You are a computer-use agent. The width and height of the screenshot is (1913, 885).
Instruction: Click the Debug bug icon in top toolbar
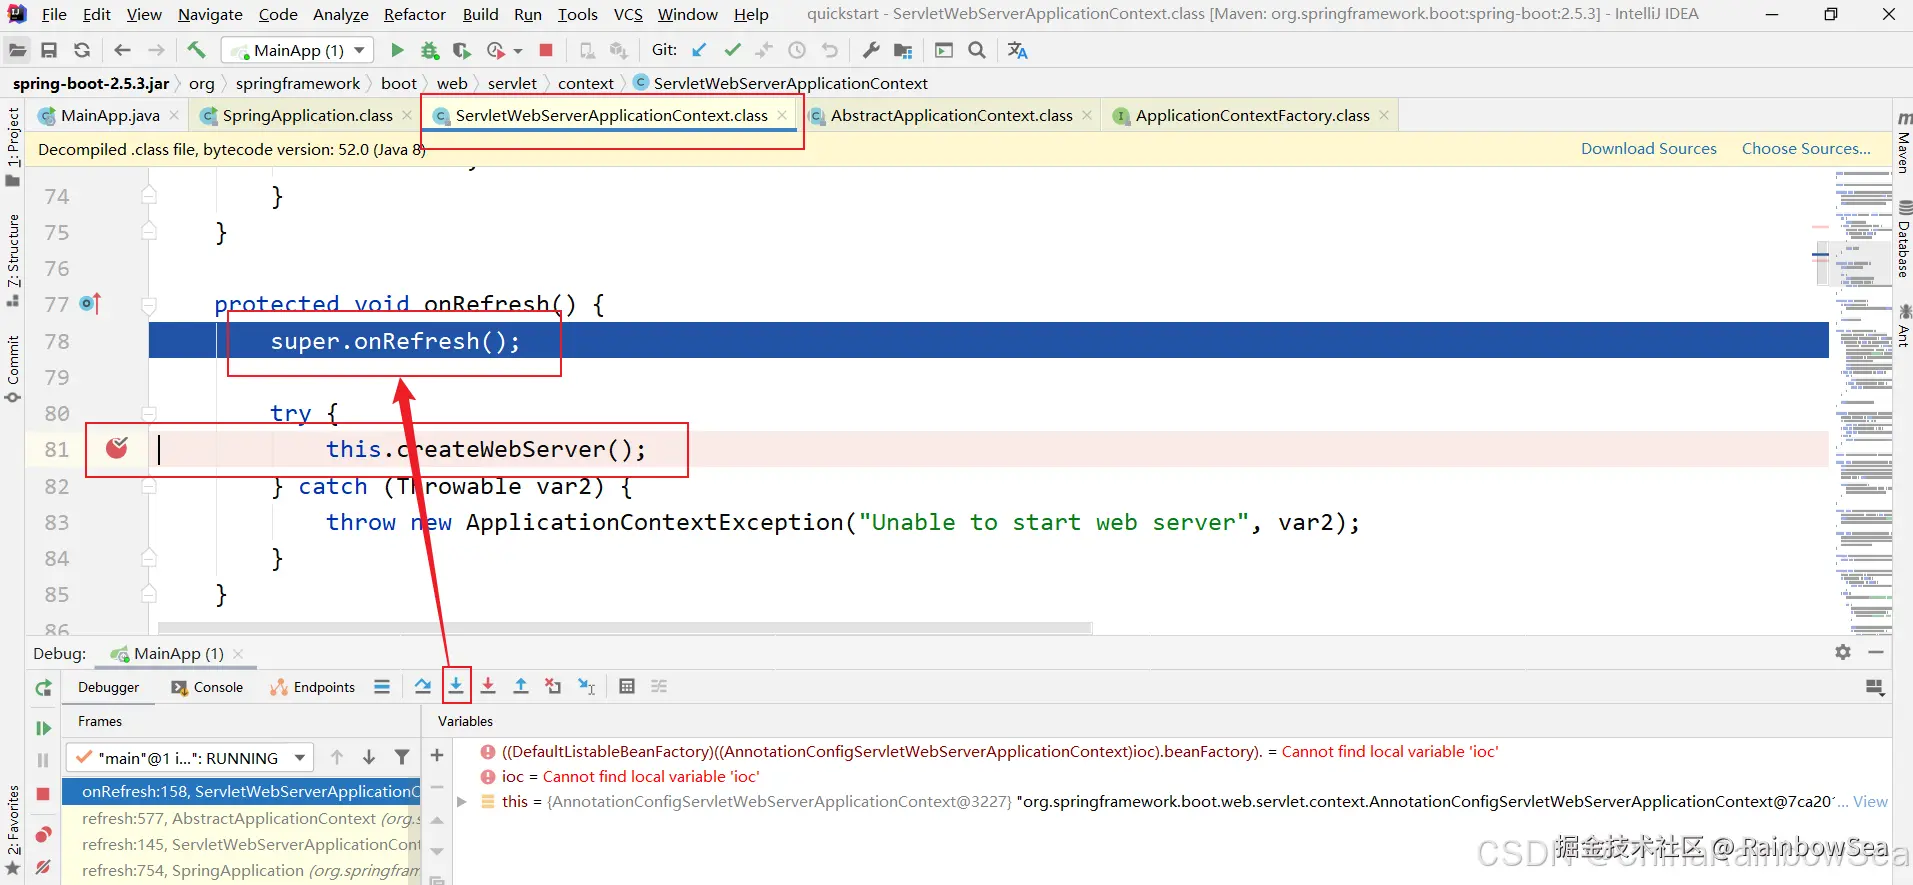tap(430, 50)
